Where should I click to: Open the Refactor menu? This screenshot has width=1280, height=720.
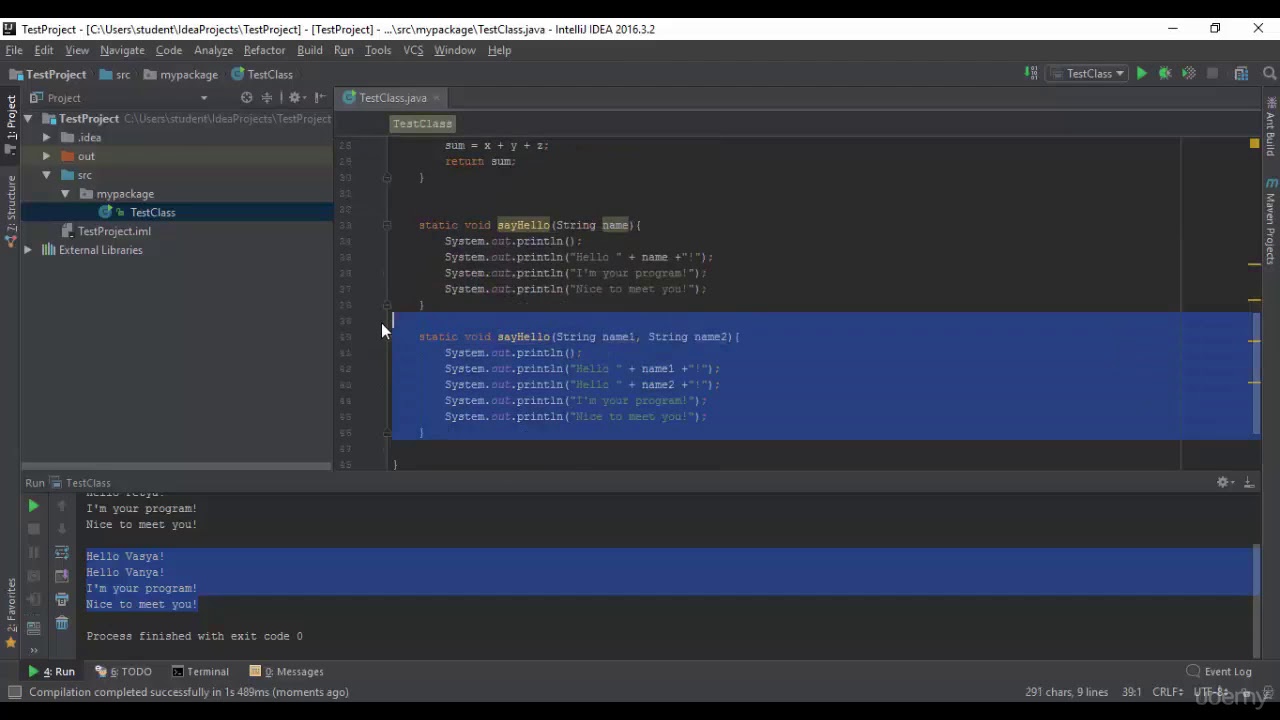pos(264,50)
